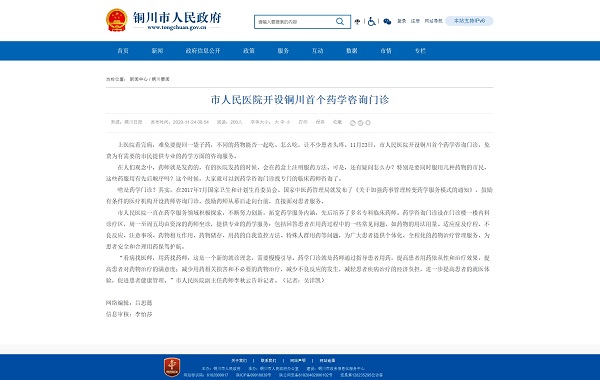Click the small elderly-mode icon beside search box
This screenshot has height=380, width=600.
[357, 22]
